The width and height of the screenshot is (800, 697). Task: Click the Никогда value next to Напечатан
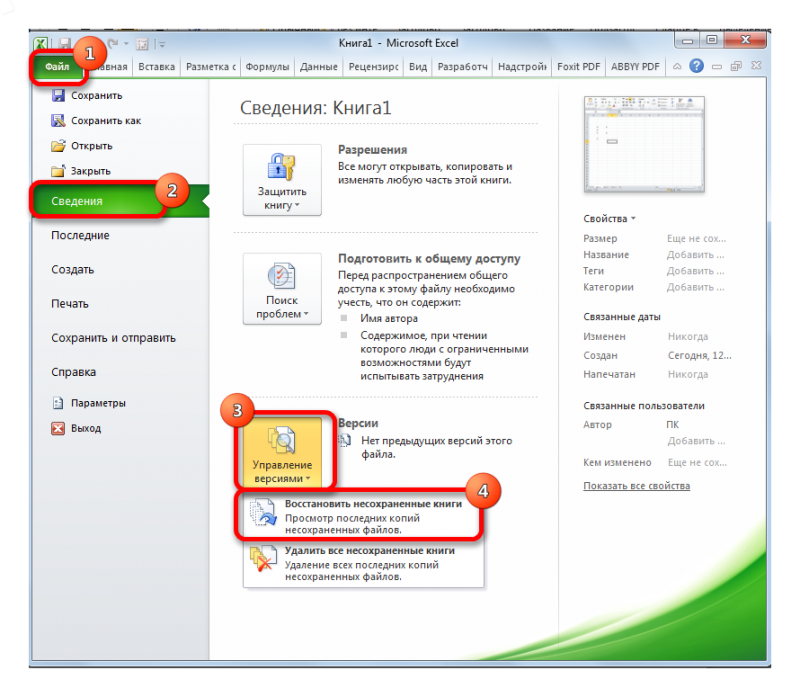[688, 375]
